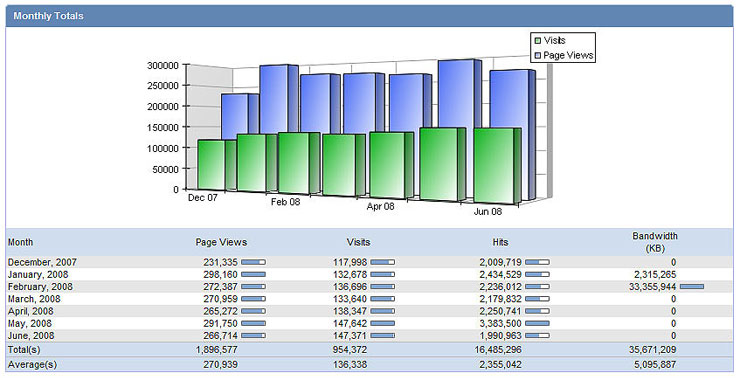
Task: Click the Feb 08 chart axis label
Action: coord(286,202)
